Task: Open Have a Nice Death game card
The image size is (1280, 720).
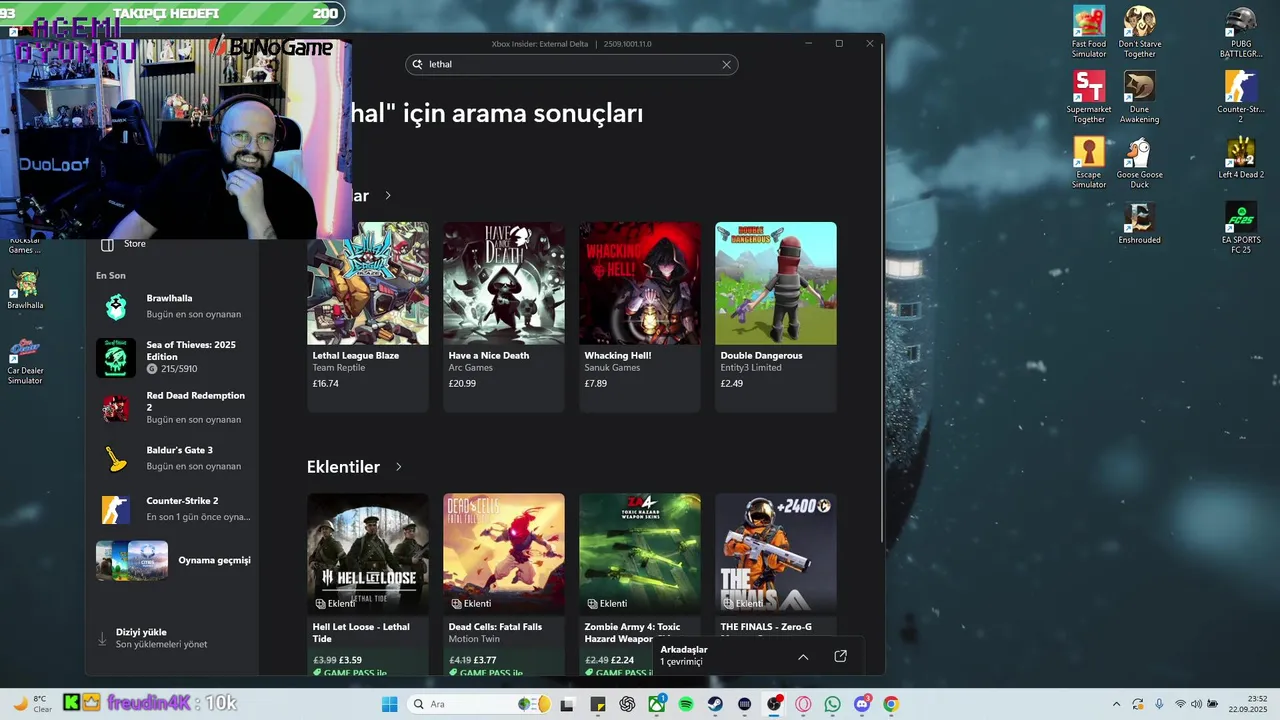Action: click(504, 316)
